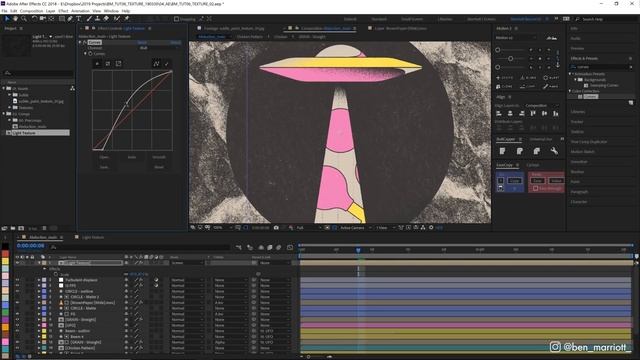Click the Curves bezier point tool icon
This screenshot has height=360, width=640.
tap(156, 63)
